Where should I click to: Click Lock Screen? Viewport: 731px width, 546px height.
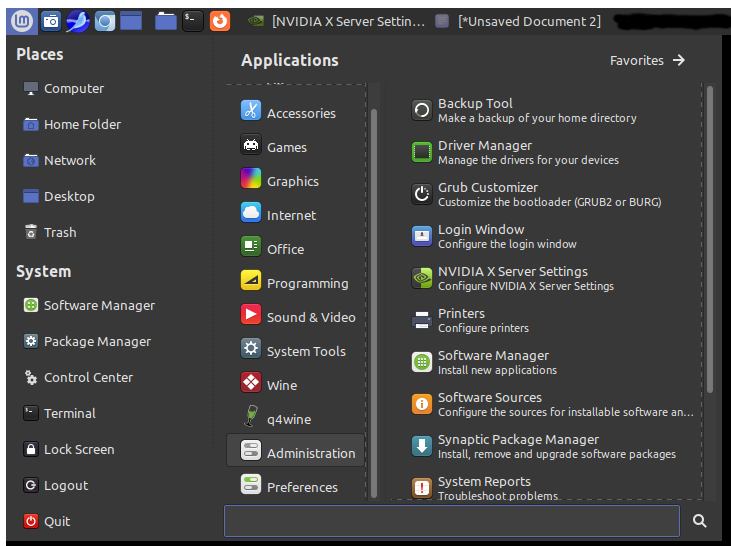coord(69,449)
